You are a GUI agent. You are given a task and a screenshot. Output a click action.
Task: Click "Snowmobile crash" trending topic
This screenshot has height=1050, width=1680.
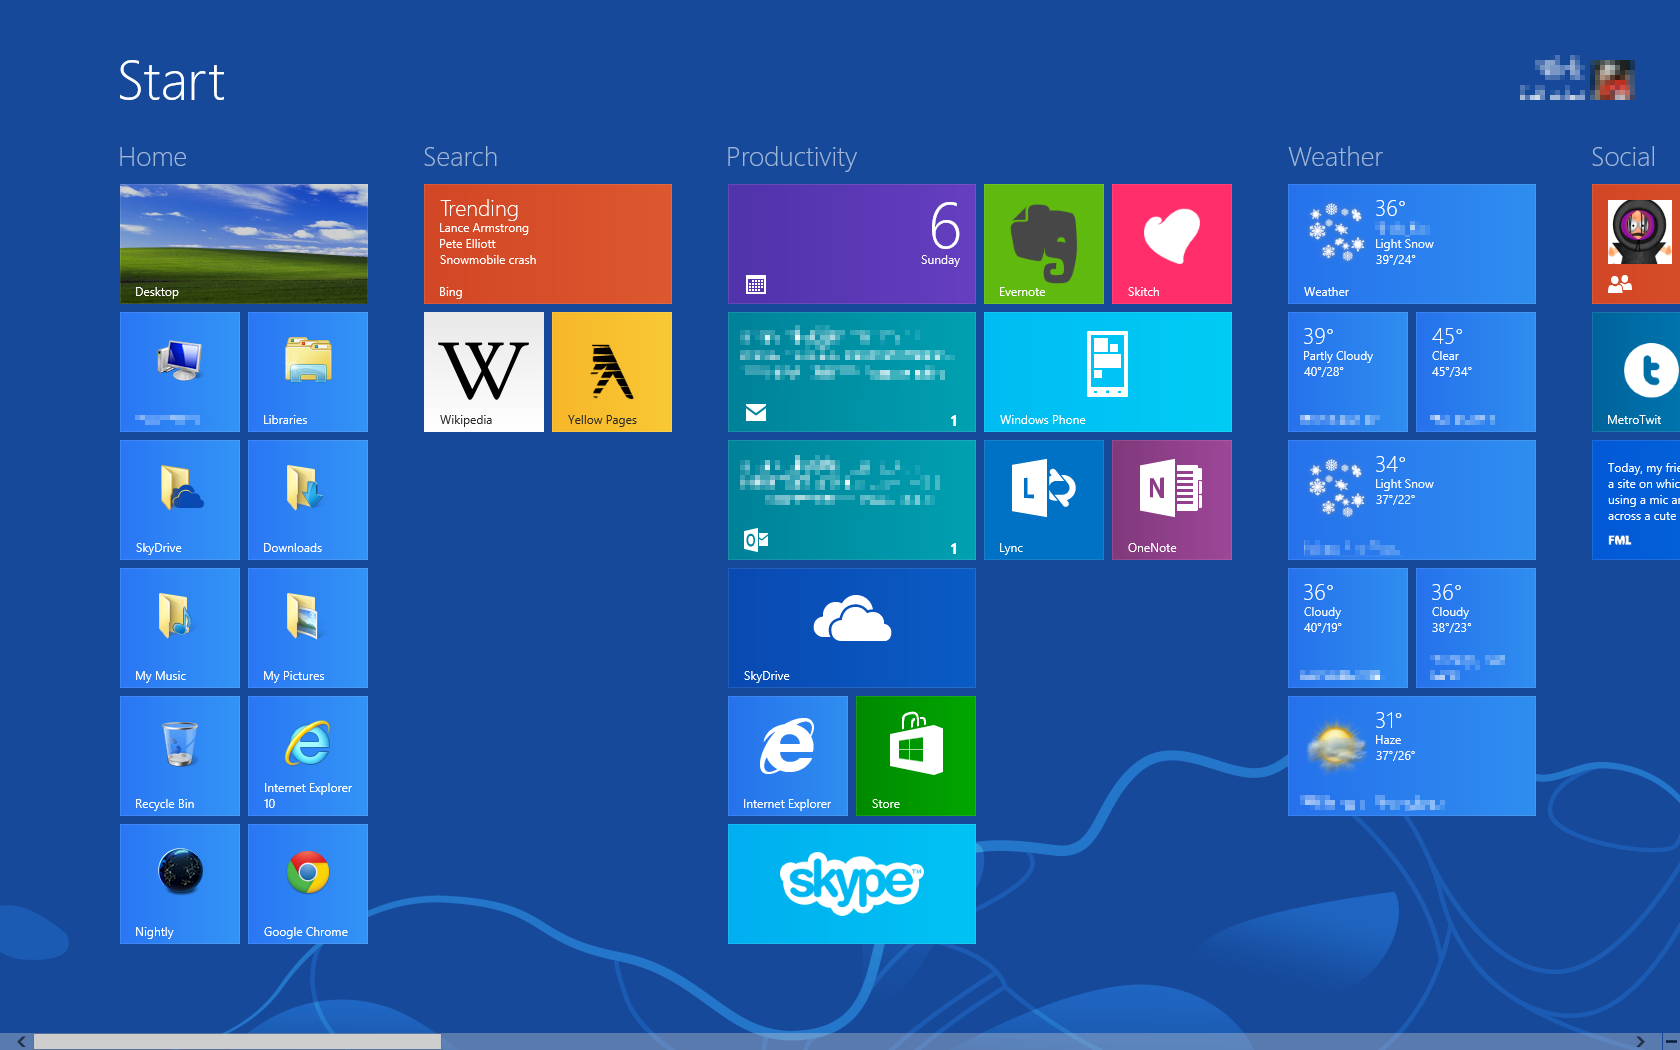[x=488, y=260]
